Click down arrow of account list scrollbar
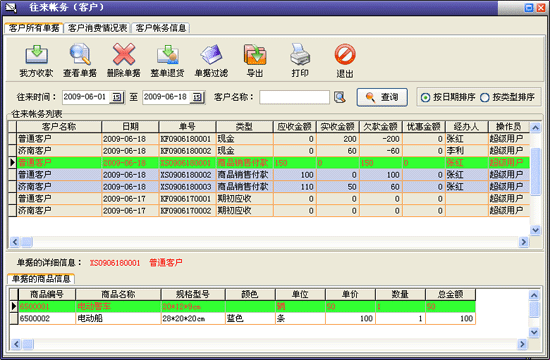 (535, 230)
